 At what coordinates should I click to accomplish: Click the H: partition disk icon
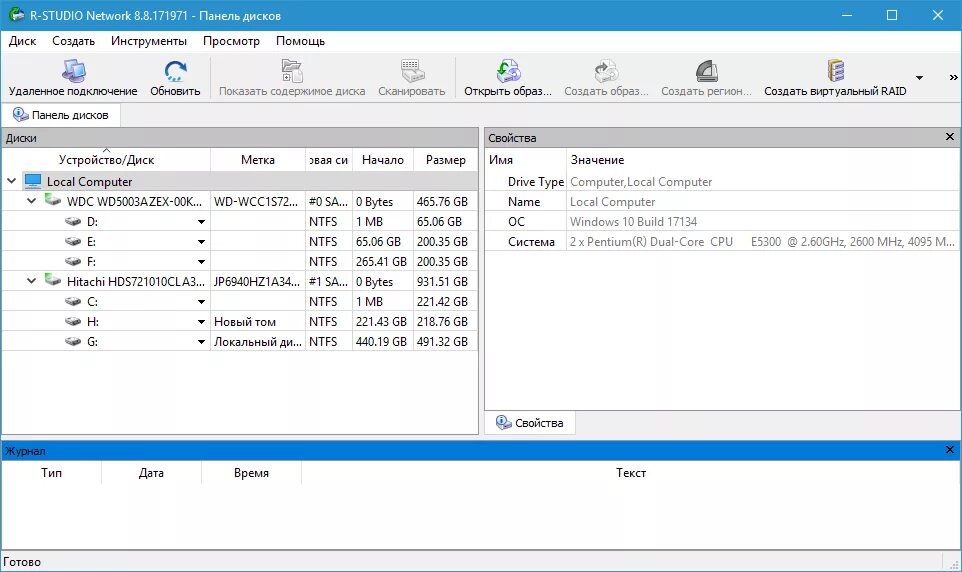[73, 321]
